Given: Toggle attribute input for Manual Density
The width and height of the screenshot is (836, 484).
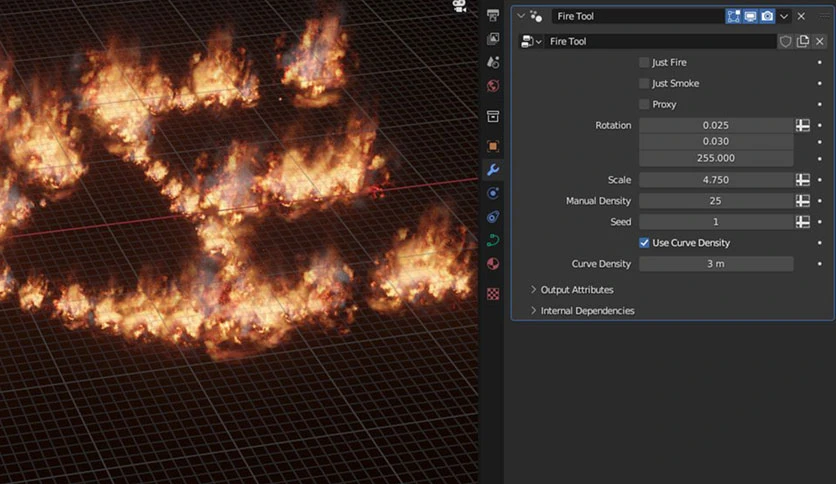Looking at the screenshot, I should tap(803, 201).
